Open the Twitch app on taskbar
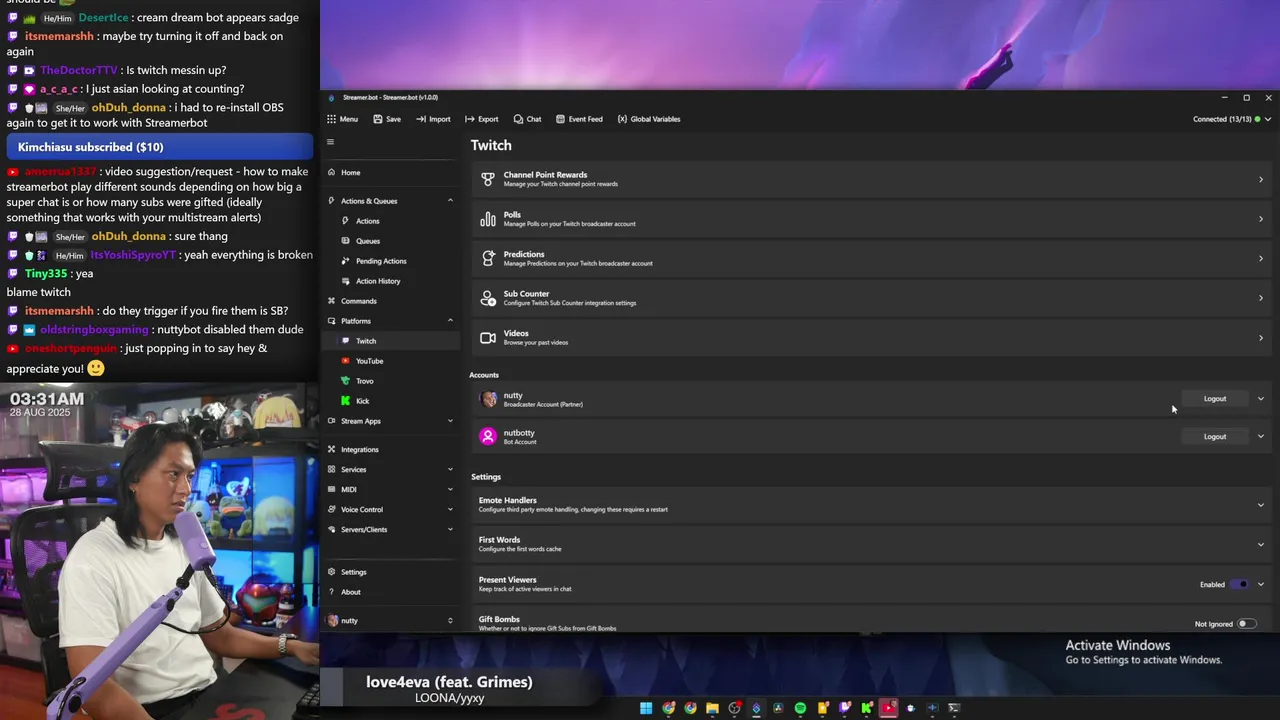Screen dimensions: 1280x720 (x=844, y=708)
